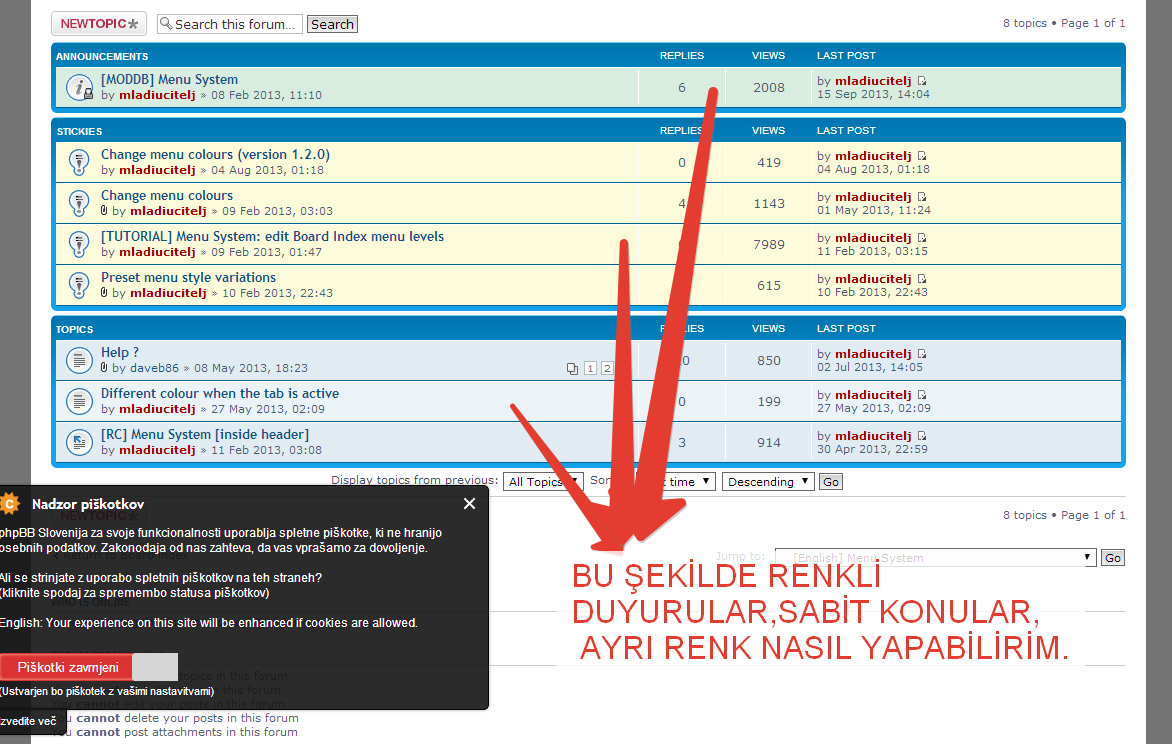This screenshot has height=744, width=1172.
Task: Click topic icon beside Help ?
Action: click(78, 360)
